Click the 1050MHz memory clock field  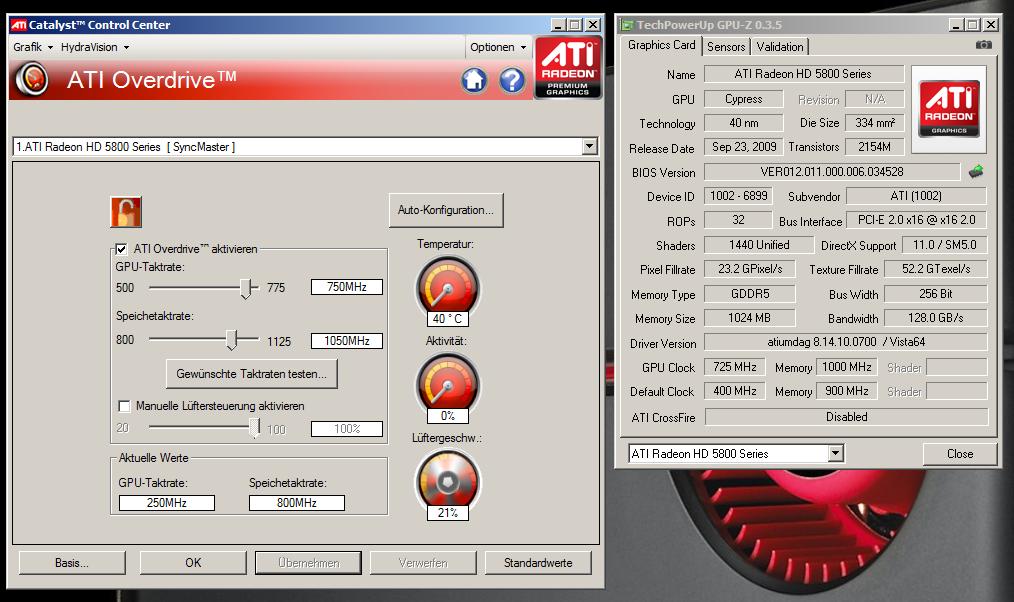[347, 340]
